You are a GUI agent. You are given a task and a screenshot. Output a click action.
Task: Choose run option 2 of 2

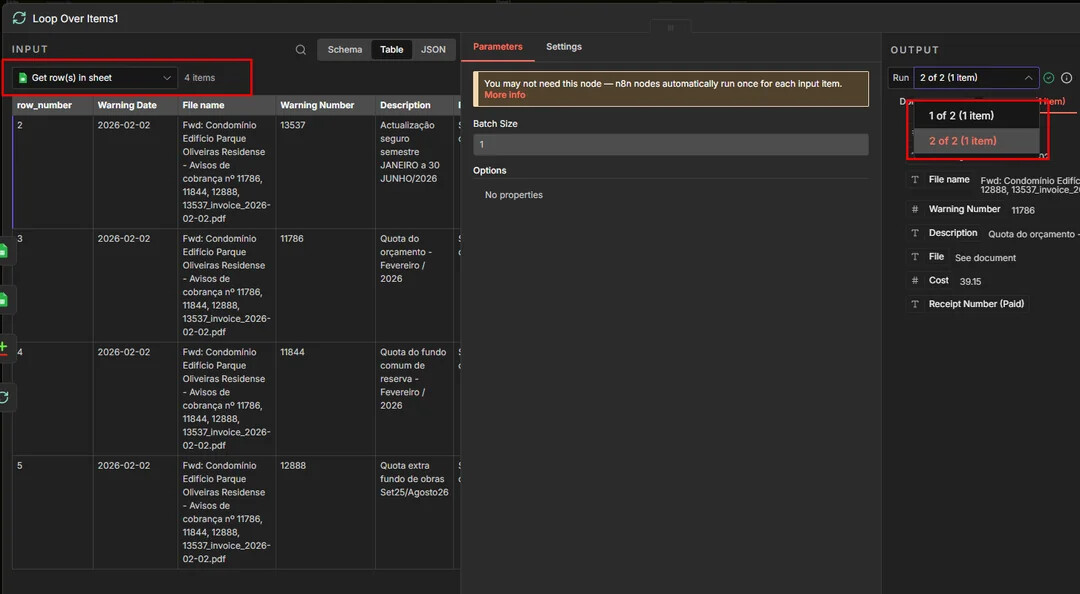962,141
